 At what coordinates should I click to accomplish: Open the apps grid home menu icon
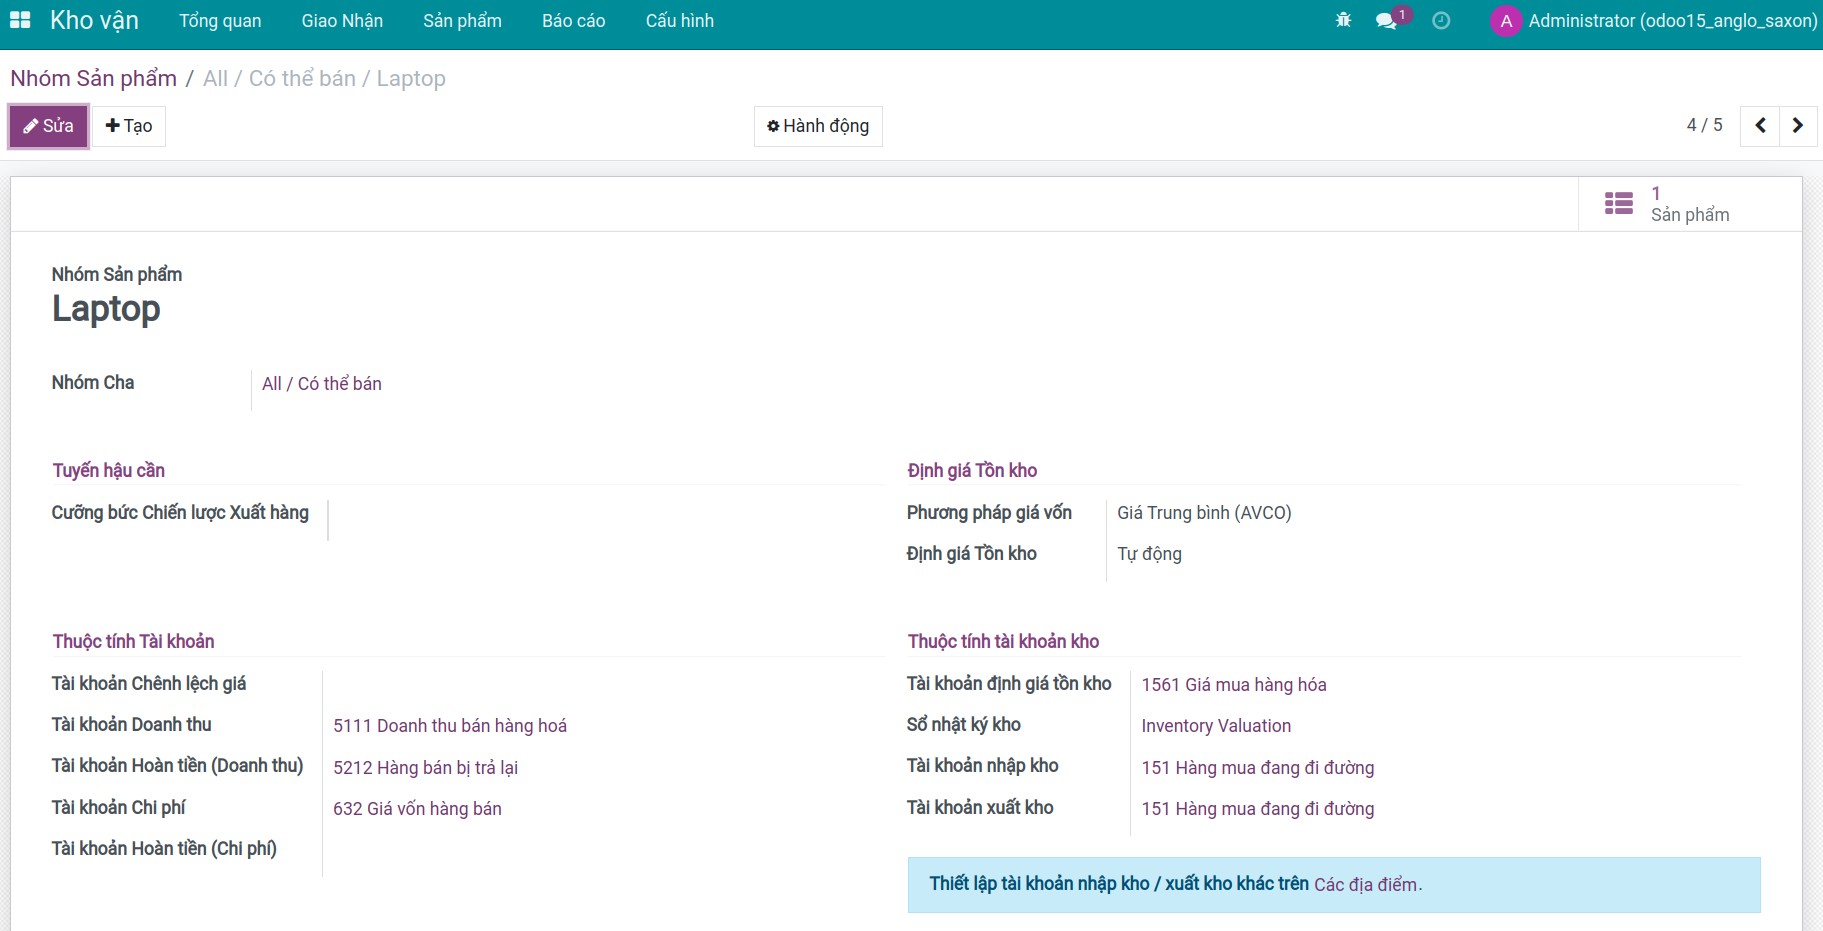pyautogui.click(x=20, y=20)
